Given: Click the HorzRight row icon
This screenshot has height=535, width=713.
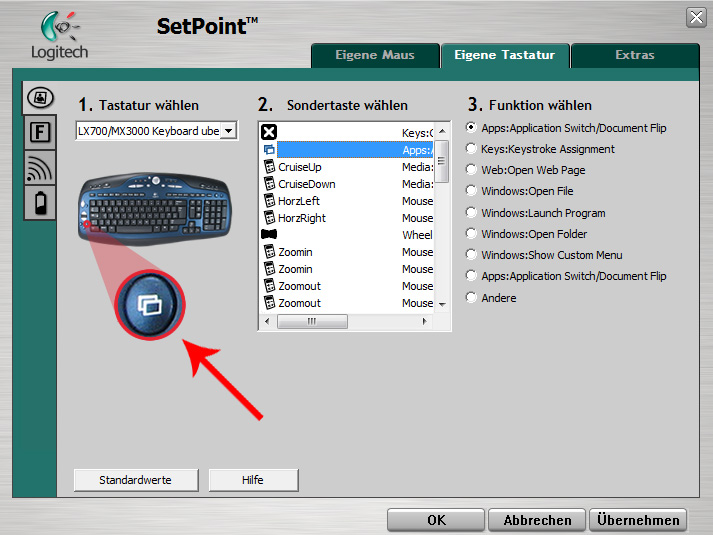Looking at the screenshot, I should click(x=269, y=218).
